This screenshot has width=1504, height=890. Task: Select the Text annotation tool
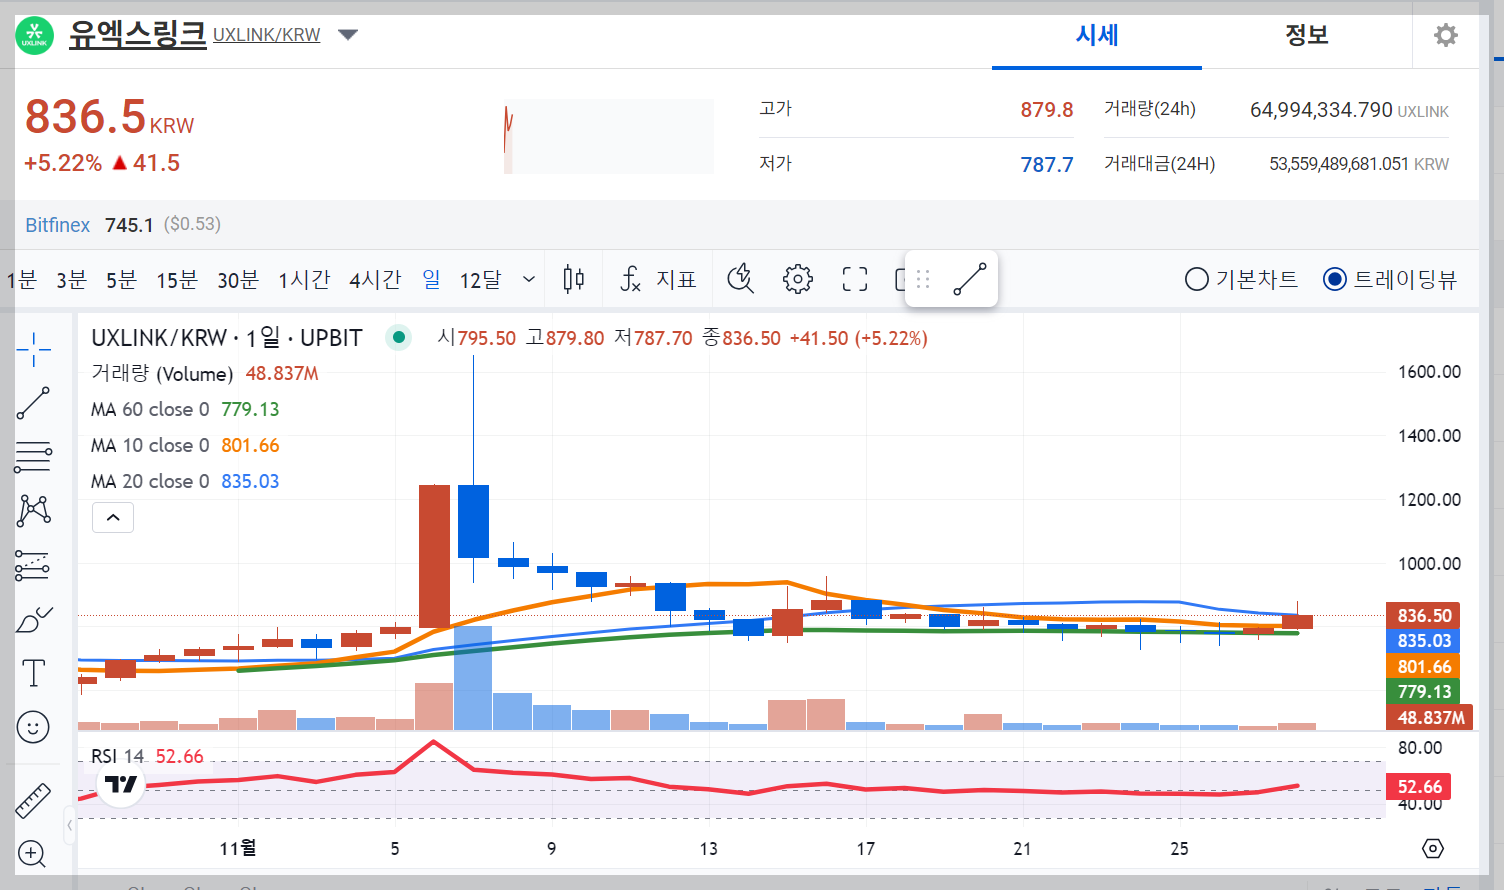click(x=33, y=673)
